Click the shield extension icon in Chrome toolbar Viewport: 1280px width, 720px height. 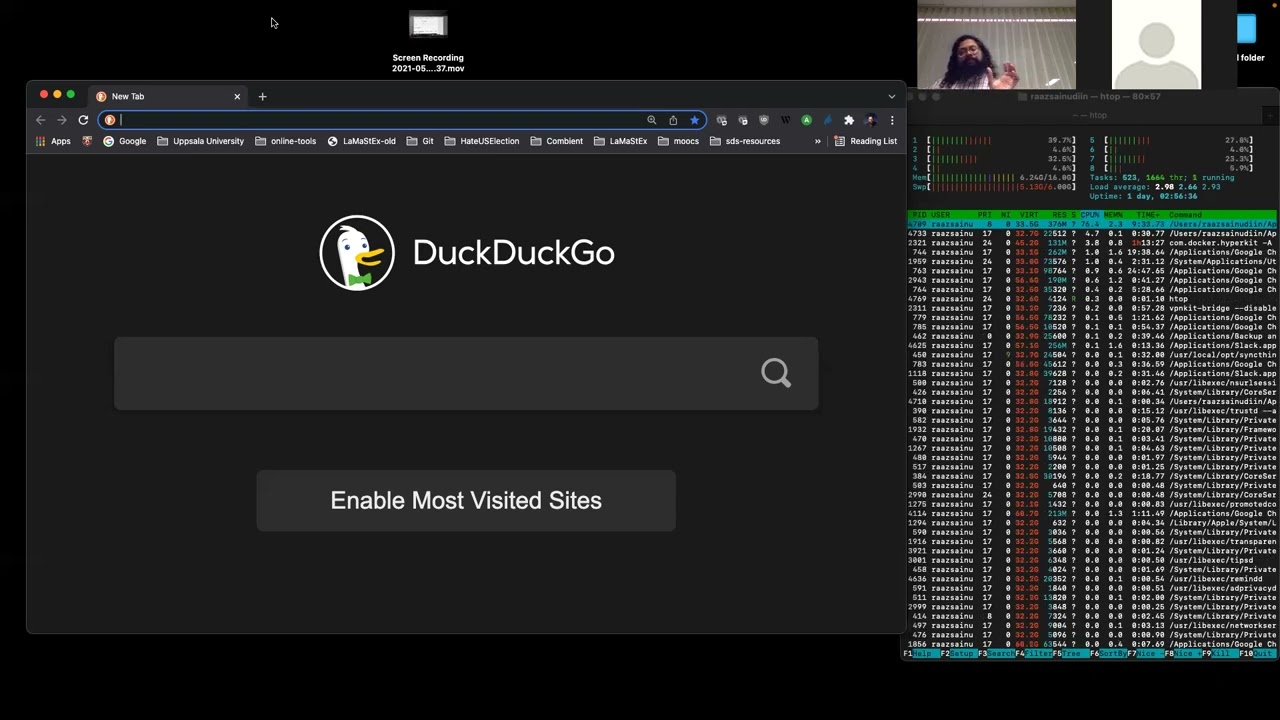pyautogui.click(x=764, y=120)
